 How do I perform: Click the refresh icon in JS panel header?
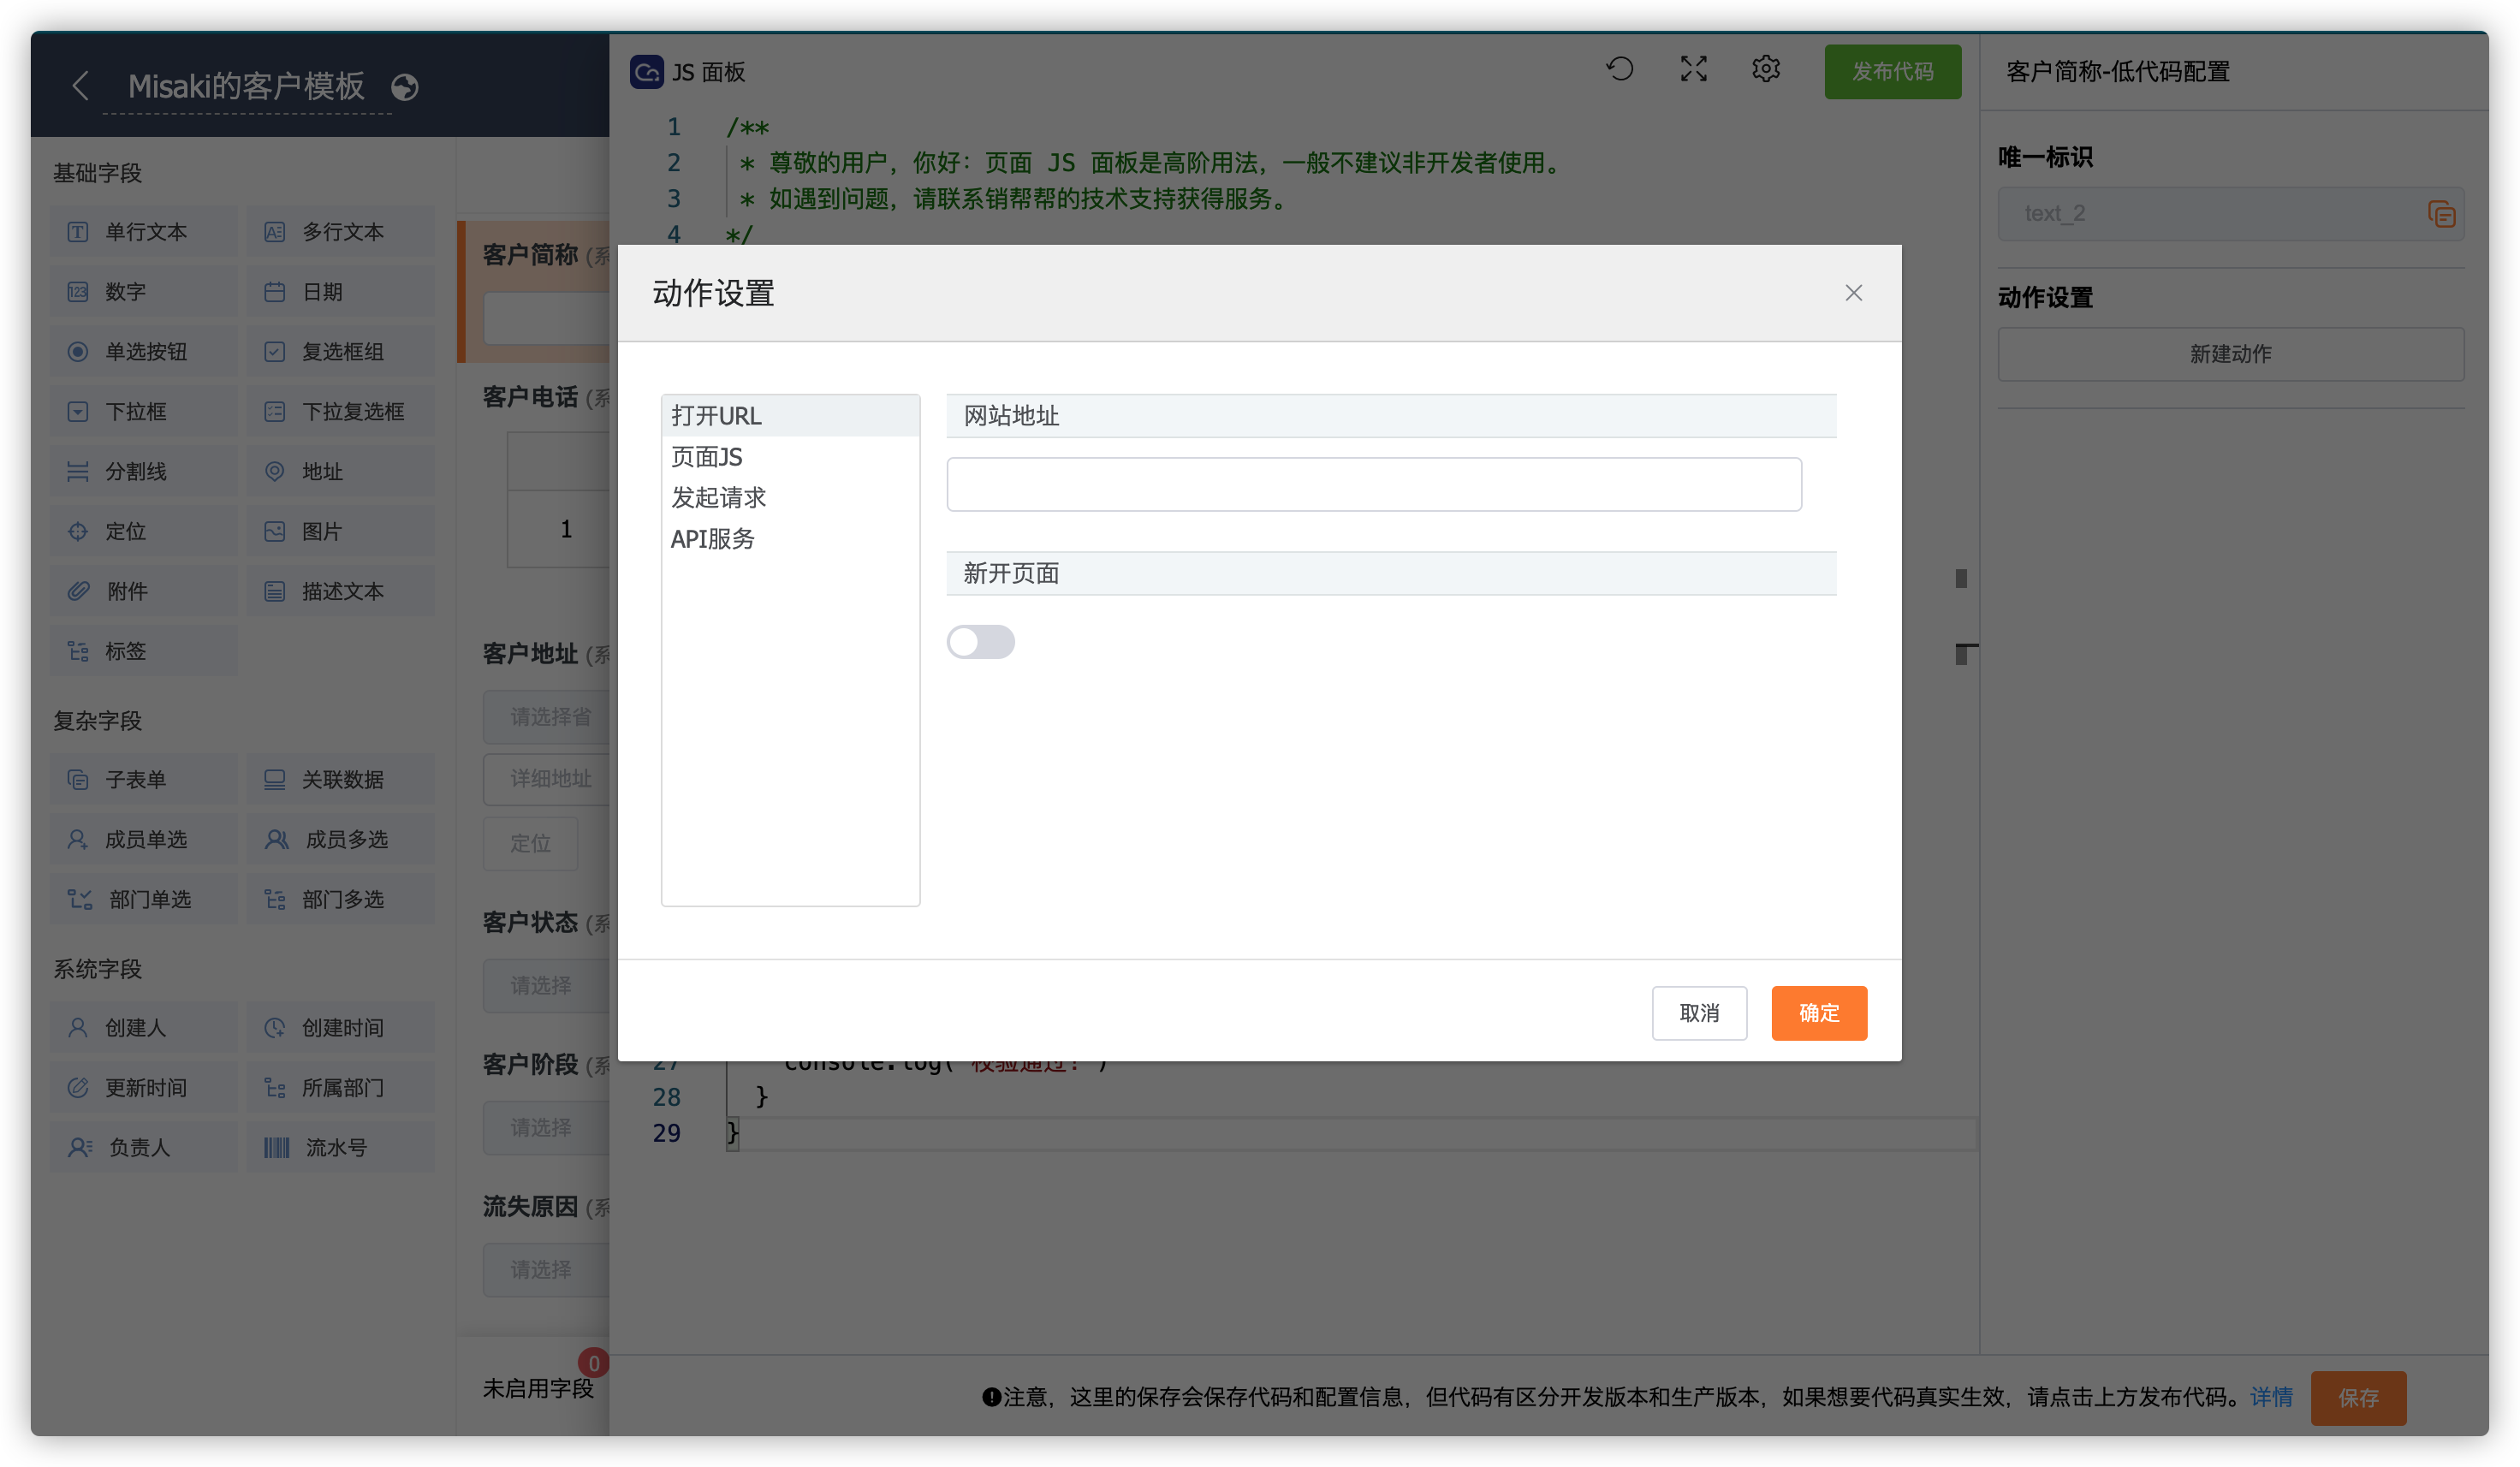pos(1619,69)
